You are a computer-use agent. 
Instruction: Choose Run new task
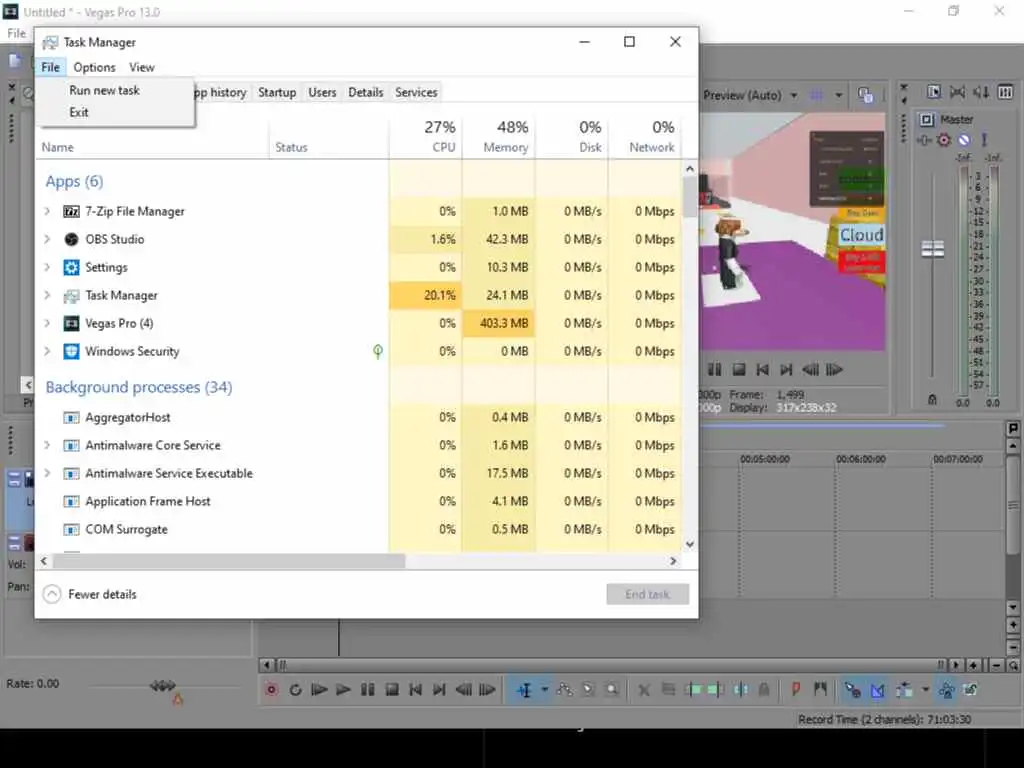[104, 90]
